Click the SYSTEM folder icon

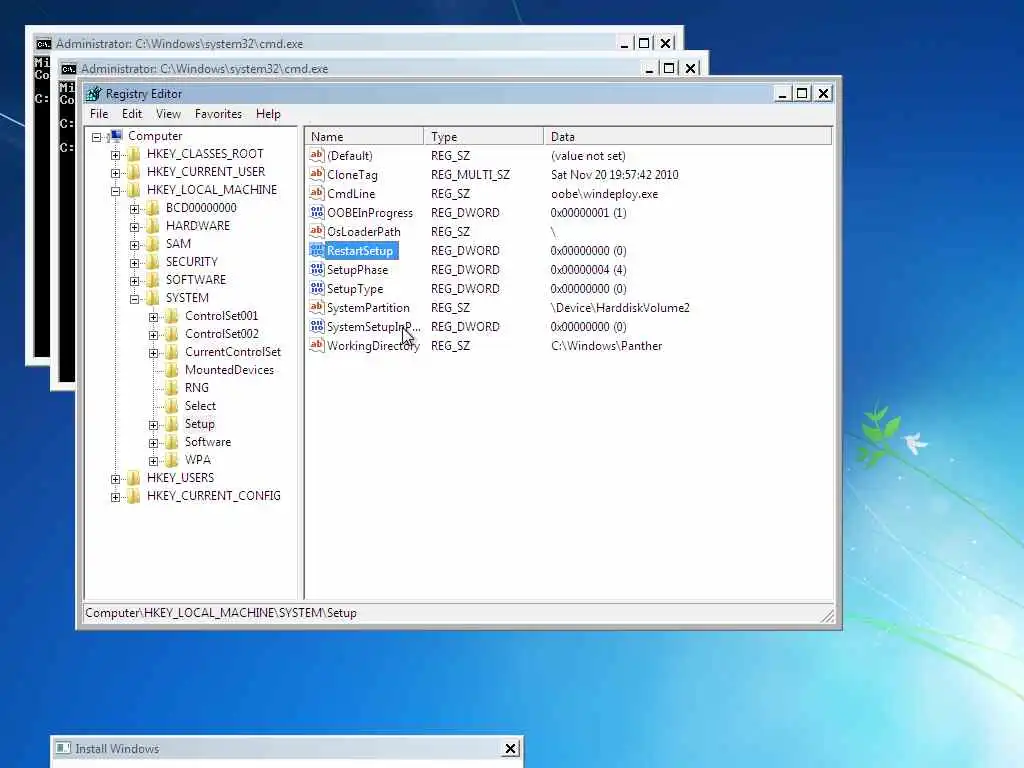153,298
